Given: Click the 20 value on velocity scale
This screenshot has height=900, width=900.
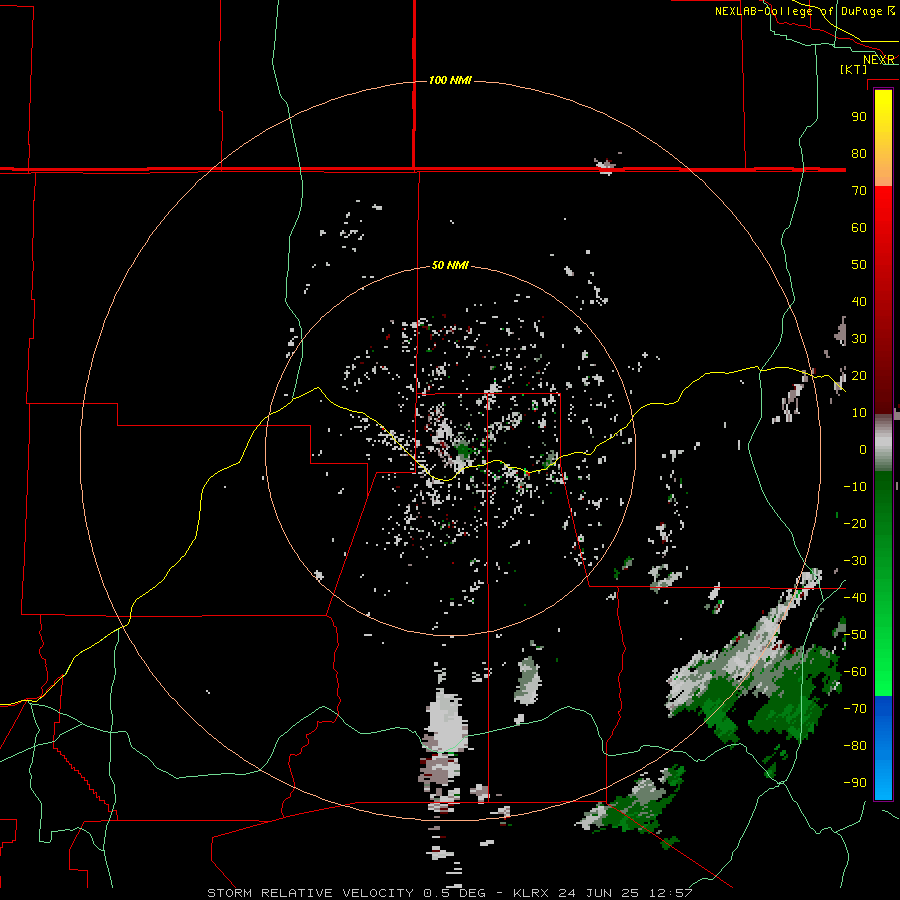Looking at the screenshot, I should coord(859,375).
